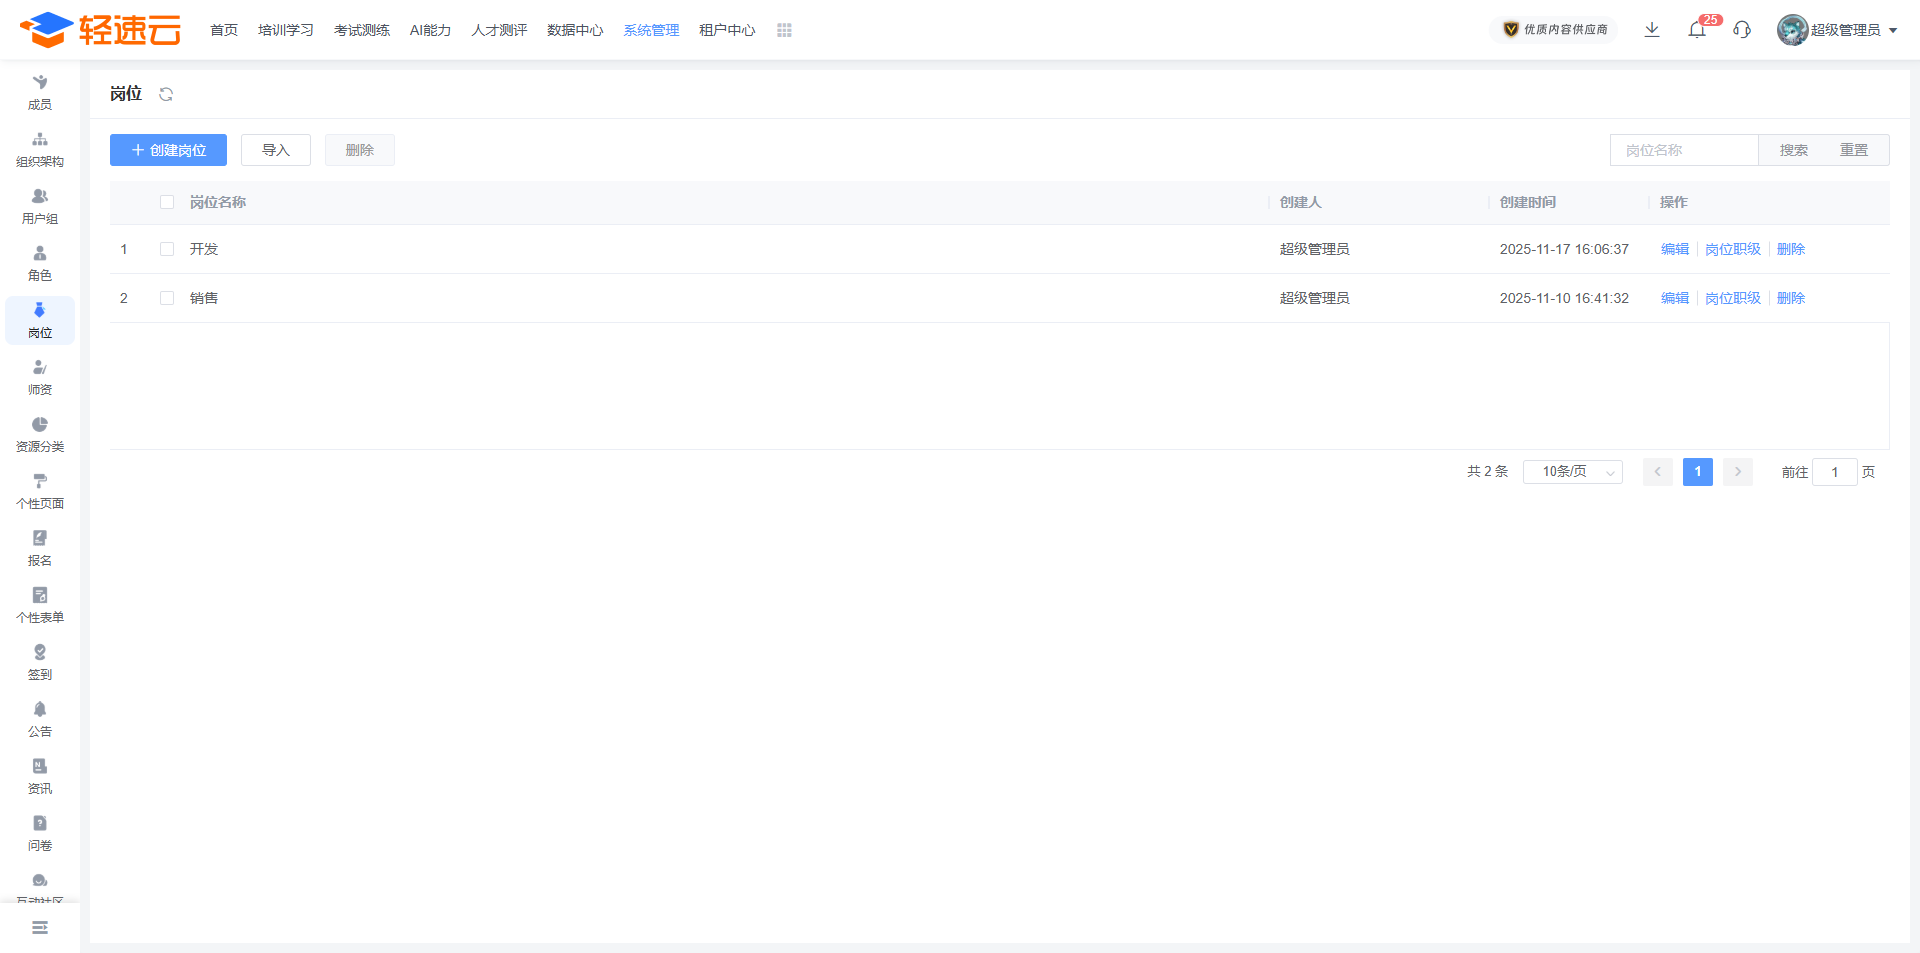Image resolution: width=1920 pixels, height=953 pixels.
Task: Click 岗位职级 link for 开发 row
Action: 1732,249
